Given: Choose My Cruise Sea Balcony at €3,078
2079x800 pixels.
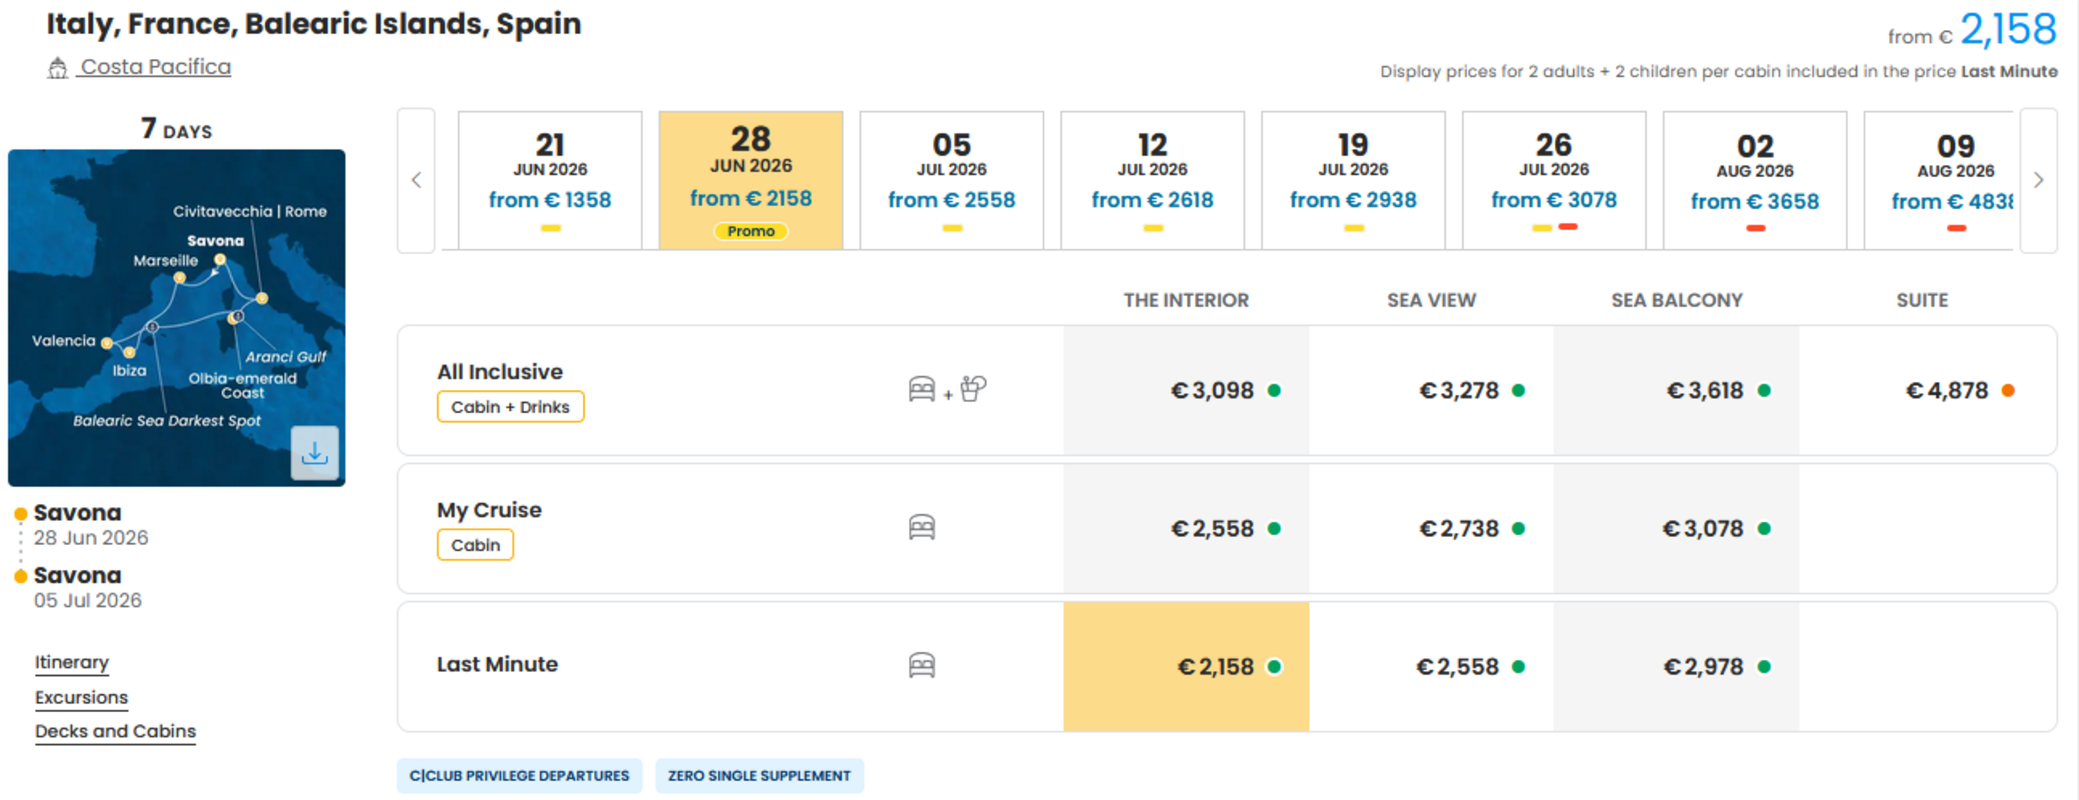Looking at the screenshot, I should pos(1676,528).
